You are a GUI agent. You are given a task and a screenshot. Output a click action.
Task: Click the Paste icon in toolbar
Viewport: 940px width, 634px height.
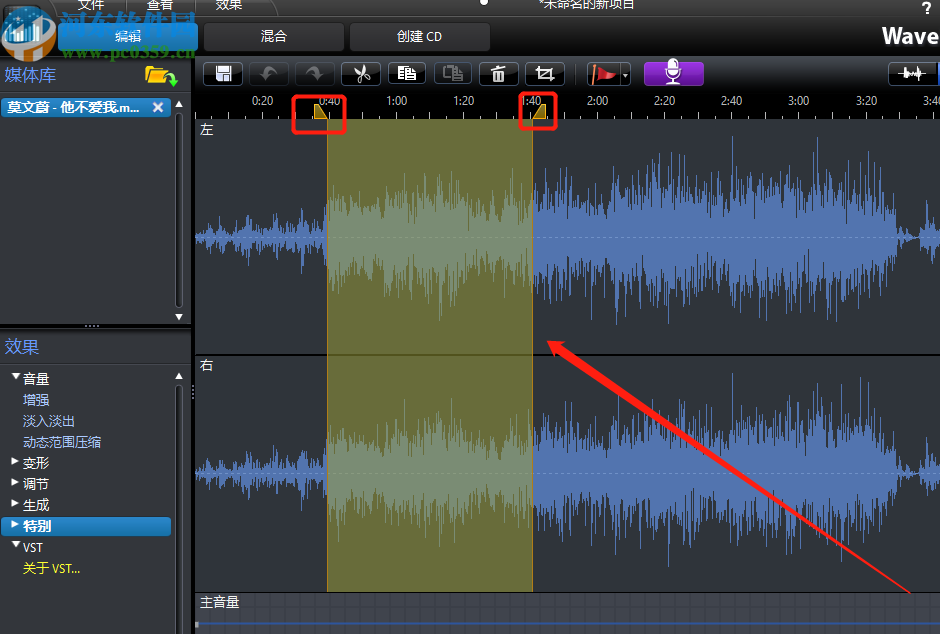(453, 74)
